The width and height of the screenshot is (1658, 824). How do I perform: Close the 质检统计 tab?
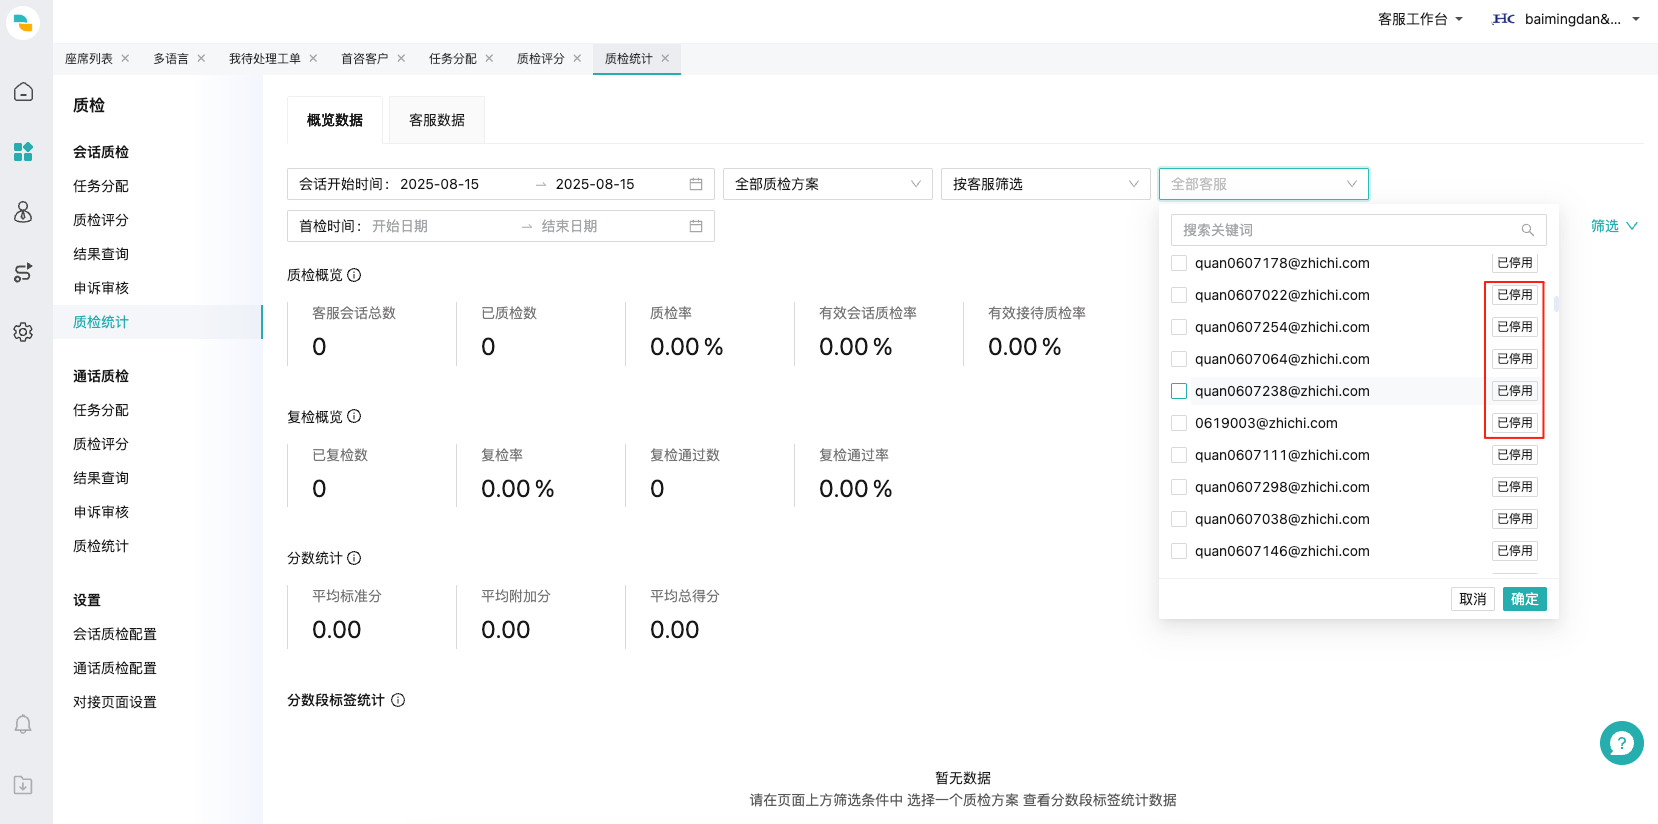[x=665, y=58]
